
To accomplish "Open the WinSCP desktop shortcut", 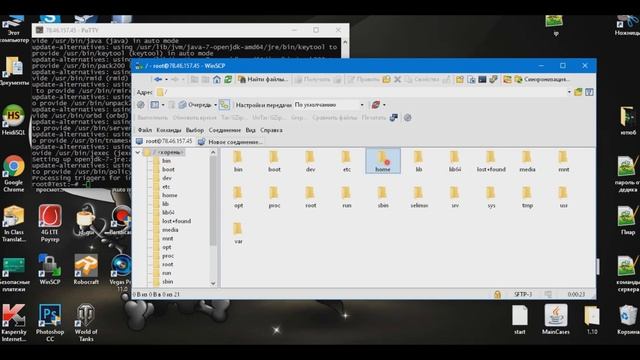I will click(50, 269).
